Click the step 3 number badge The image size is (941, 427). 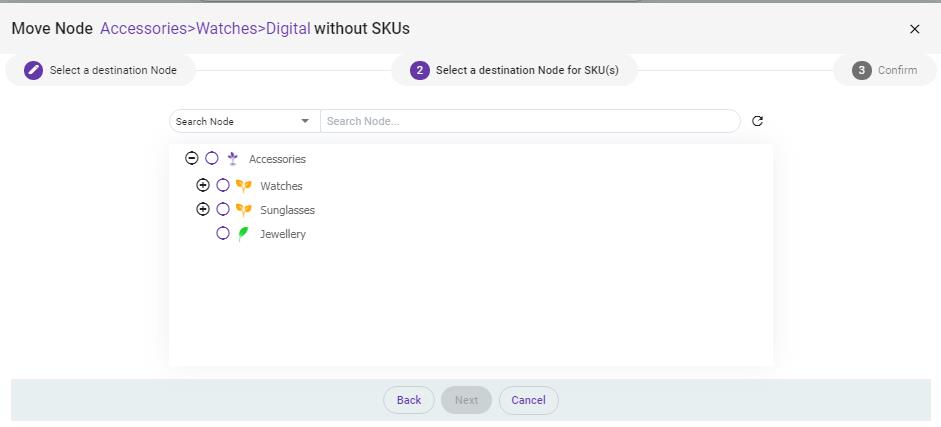pyautogui.click(x=861, y=70)
